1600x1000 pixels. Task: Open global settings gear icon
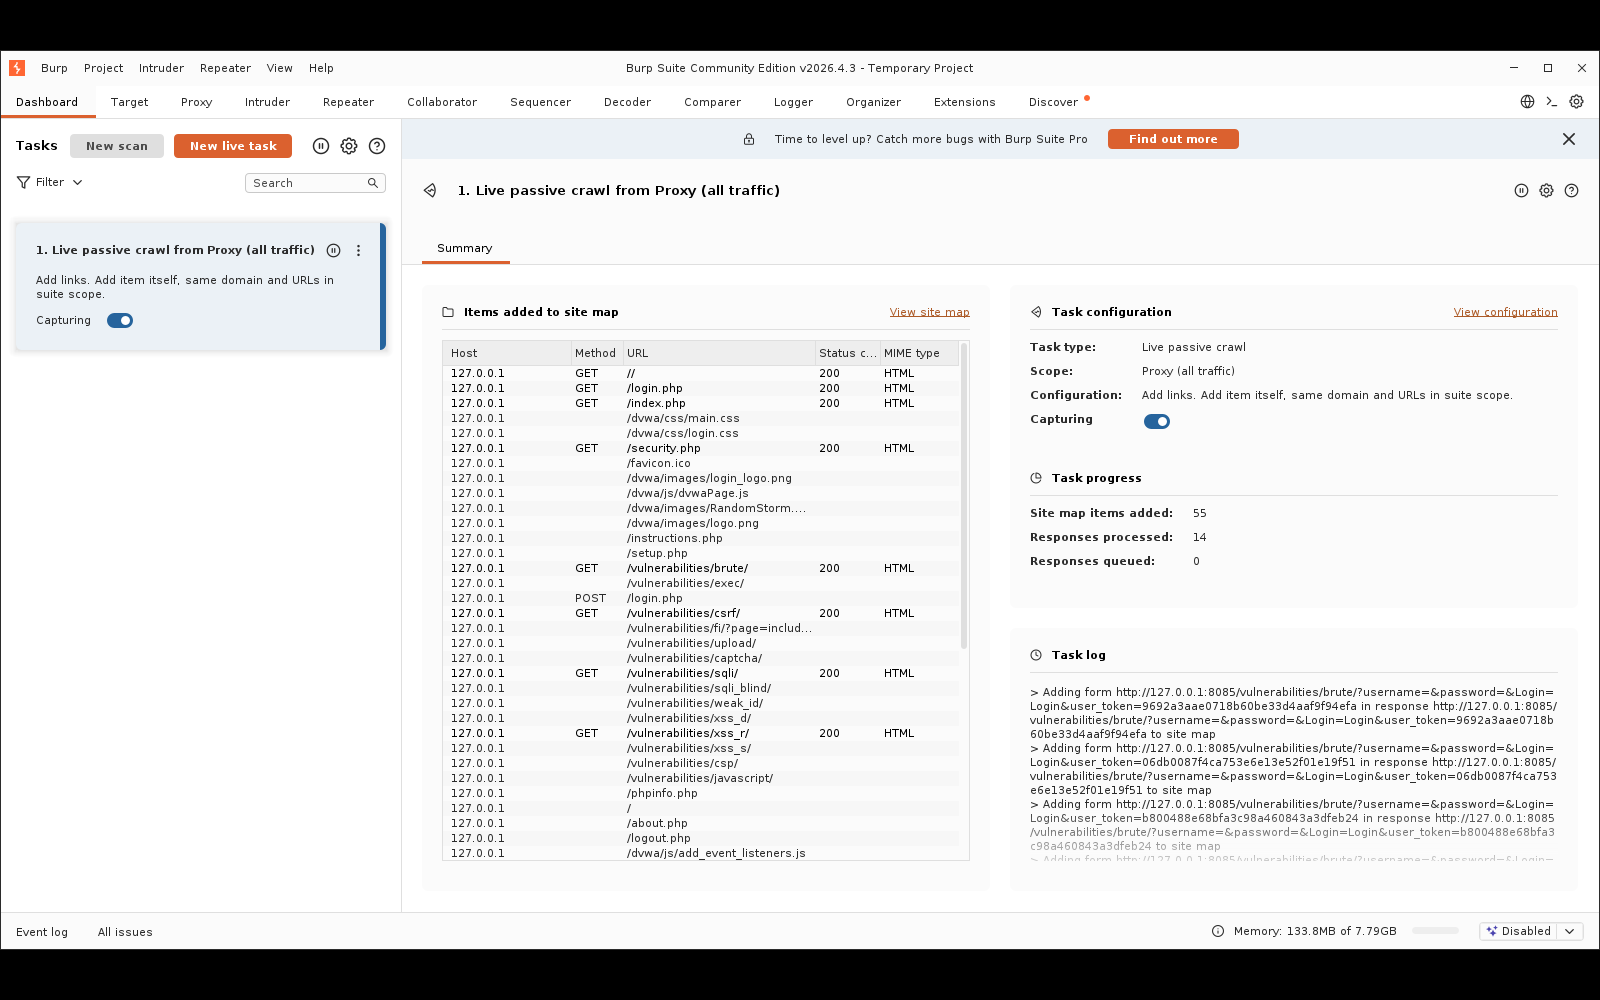click(x=1576, y=101)
